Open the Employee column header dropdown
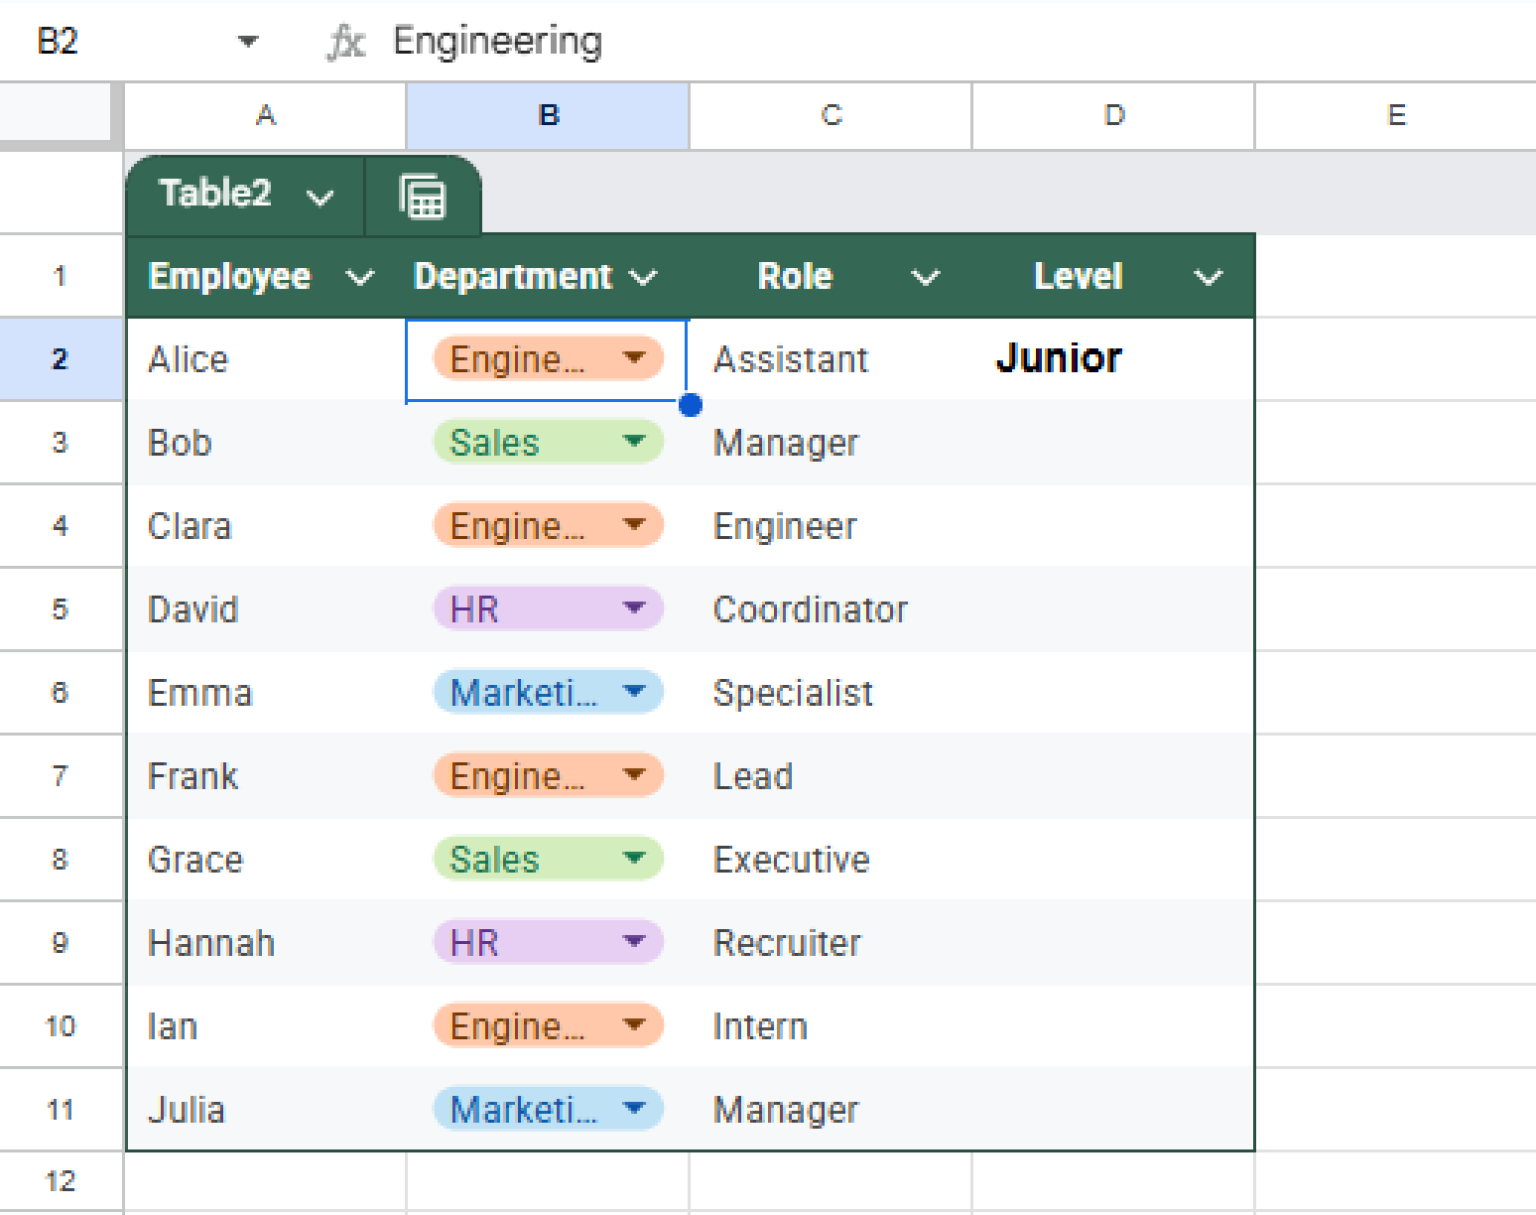1536x1215 pixels. (x=360, y=277)
